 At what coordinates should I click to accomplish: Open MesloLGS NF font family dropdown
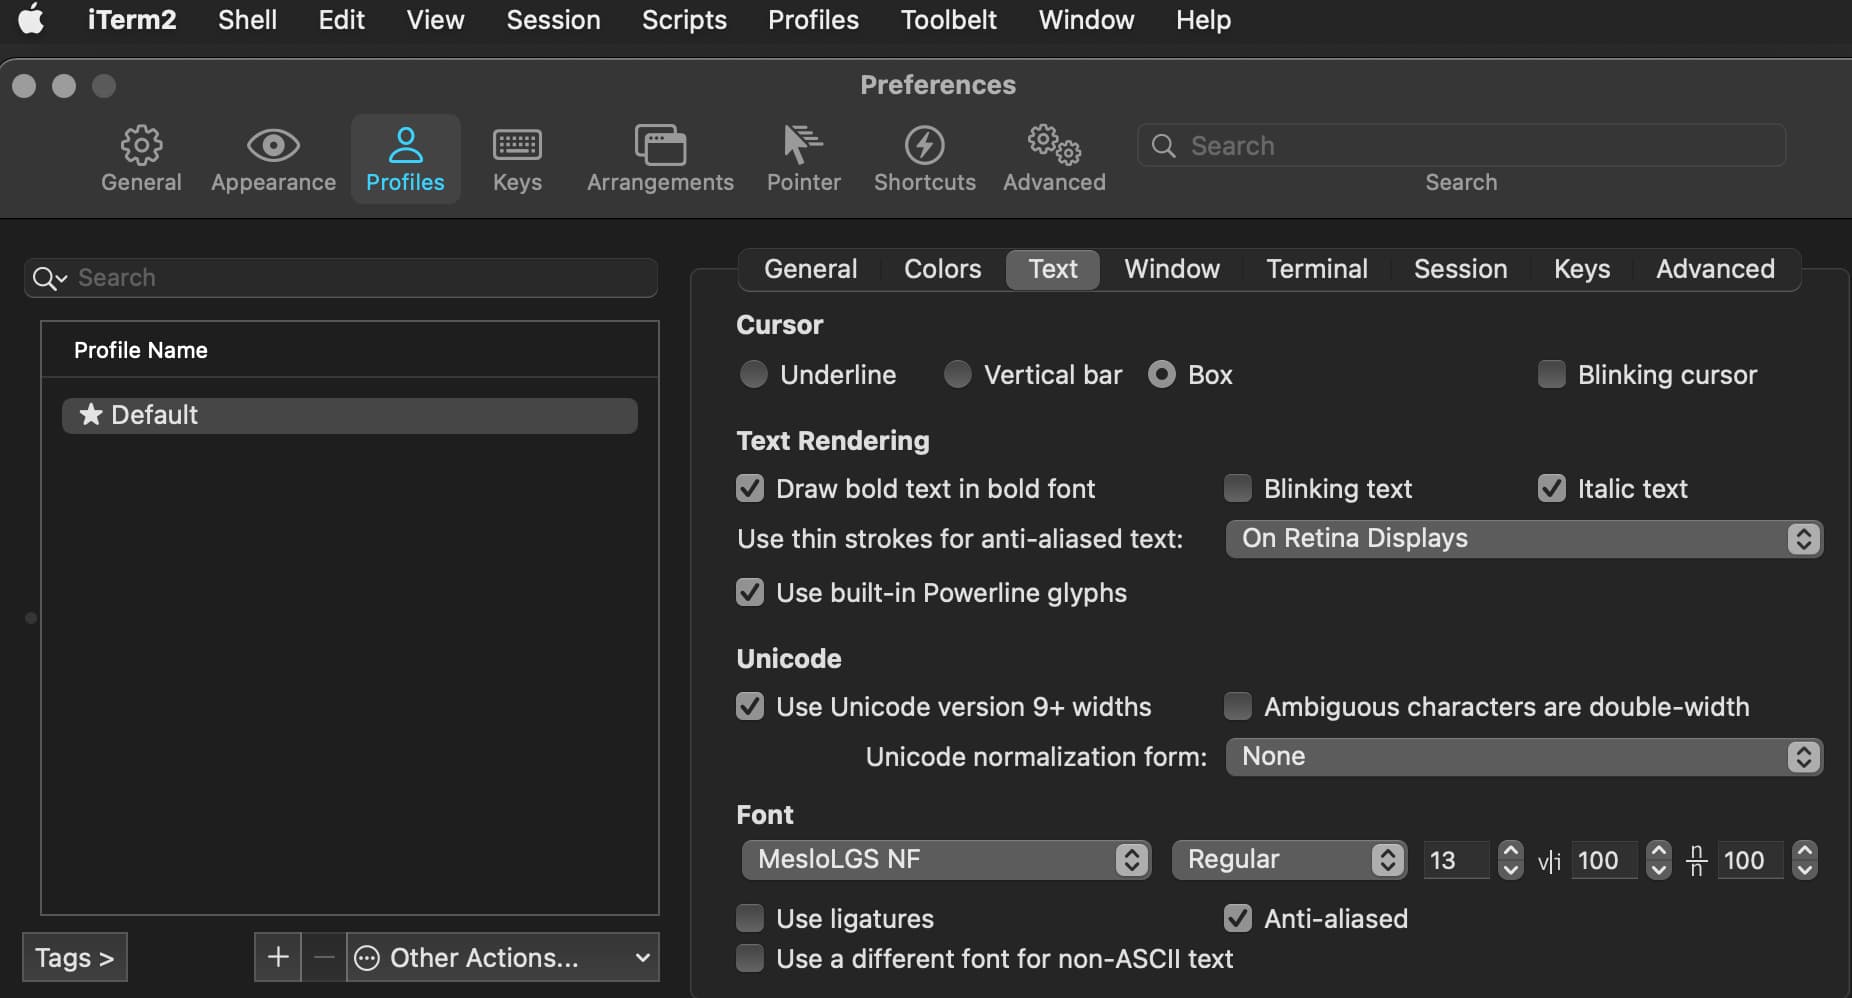946,860
